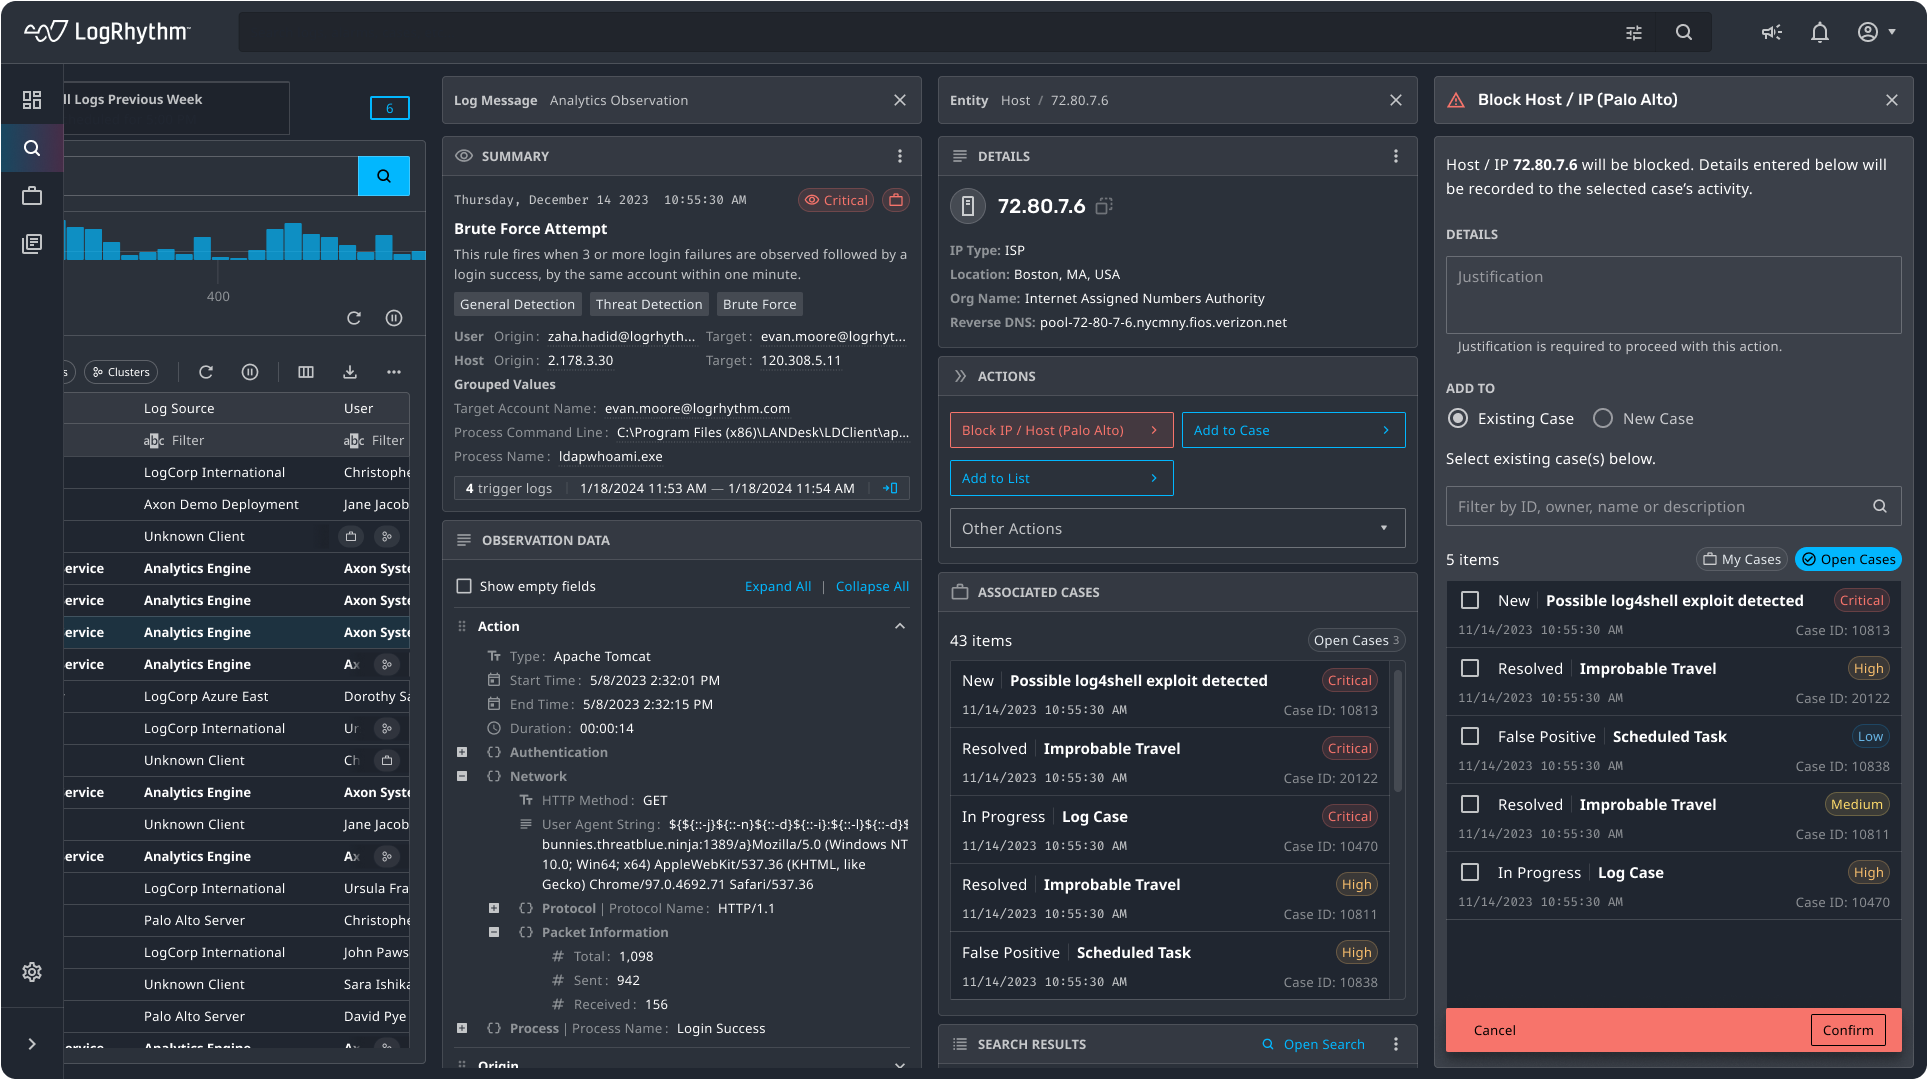Check Log Case in Block Host panel
Screen dimensions: 1928x1080
pos(1470,872)
